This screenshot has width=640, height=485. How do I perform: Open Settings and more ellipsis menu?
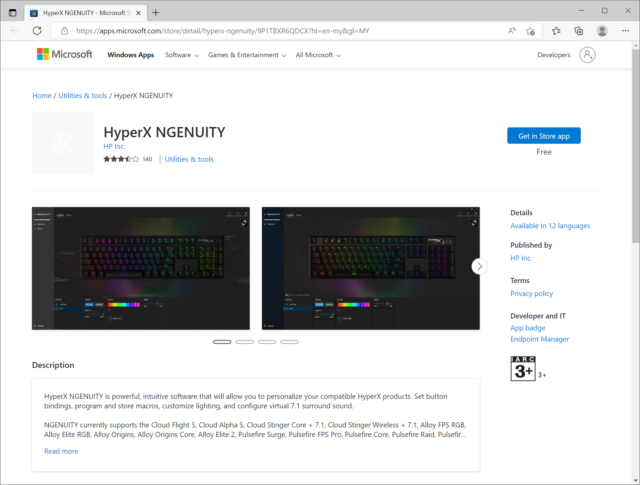625,31
